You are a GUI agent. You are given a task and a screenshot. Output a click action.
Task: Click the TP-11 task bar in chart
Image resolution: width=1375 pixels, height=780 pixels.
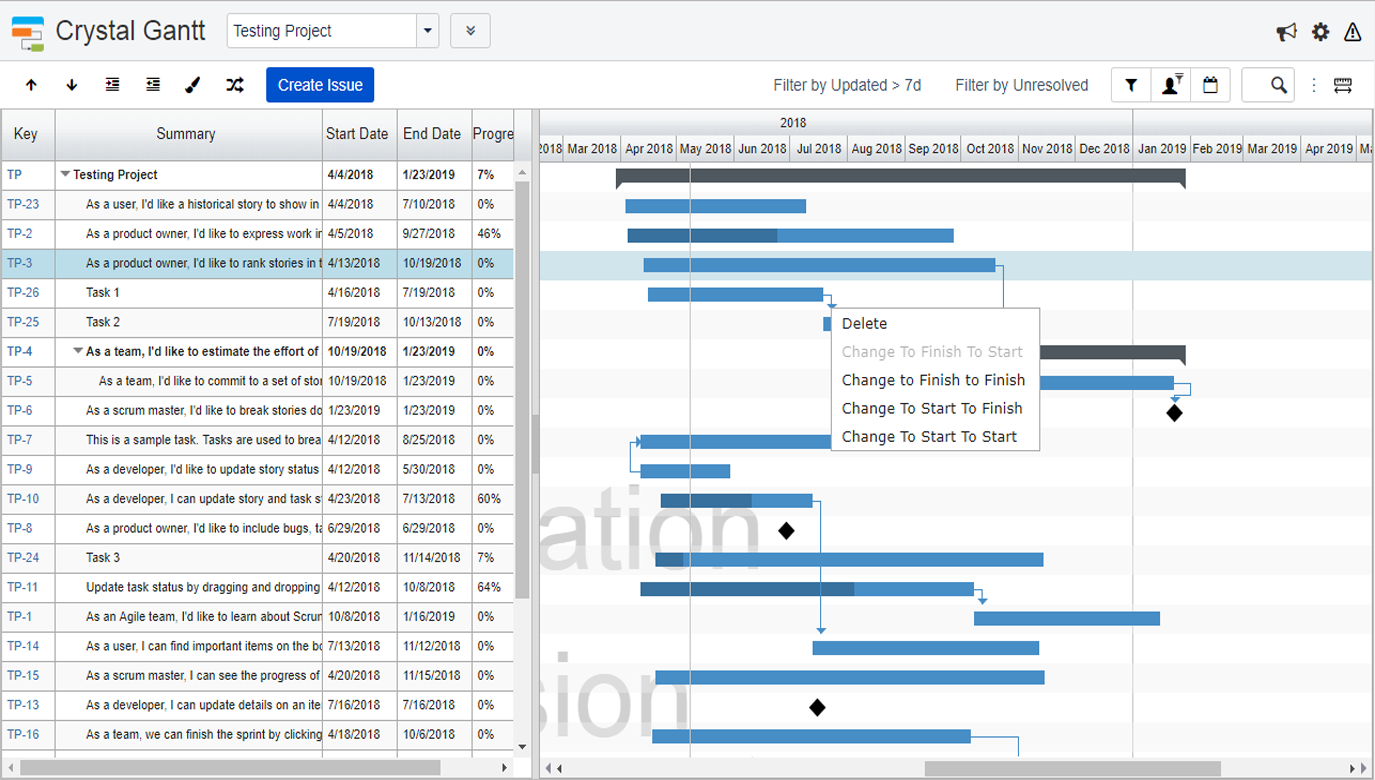coord(807,589)
